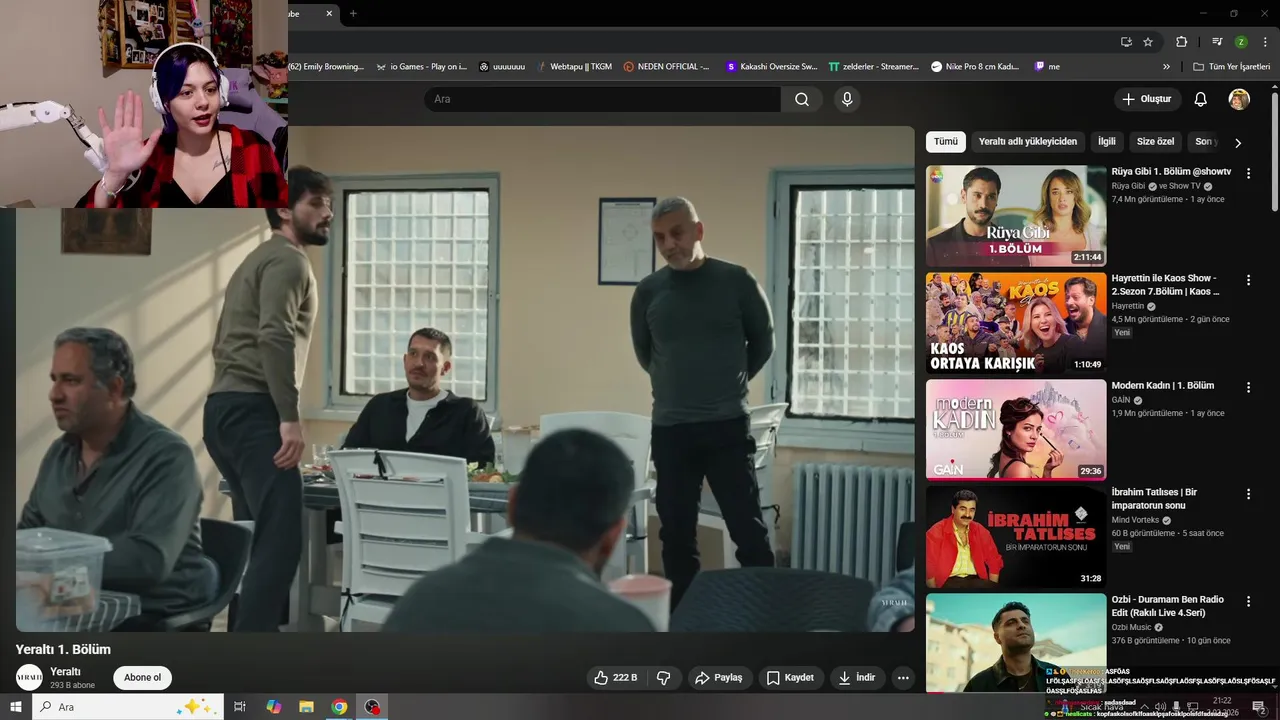This screenshot has height=720, width=1280.
Task: Open options menu for Modern Kadın video
Action: click(x=1248, y=387)
